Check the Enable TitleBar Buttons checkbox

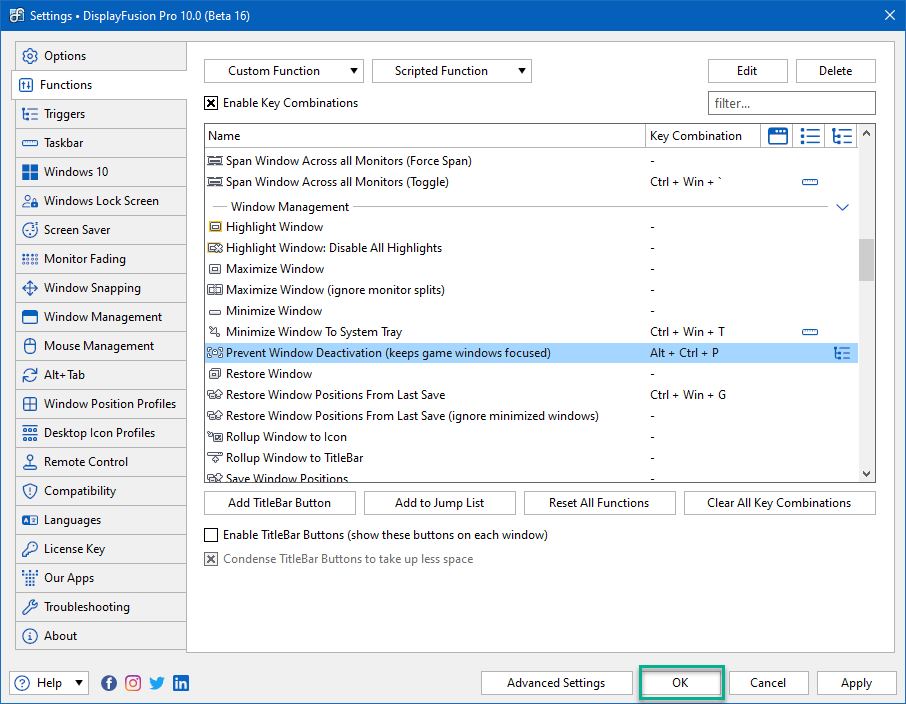[x=211, y=535]
